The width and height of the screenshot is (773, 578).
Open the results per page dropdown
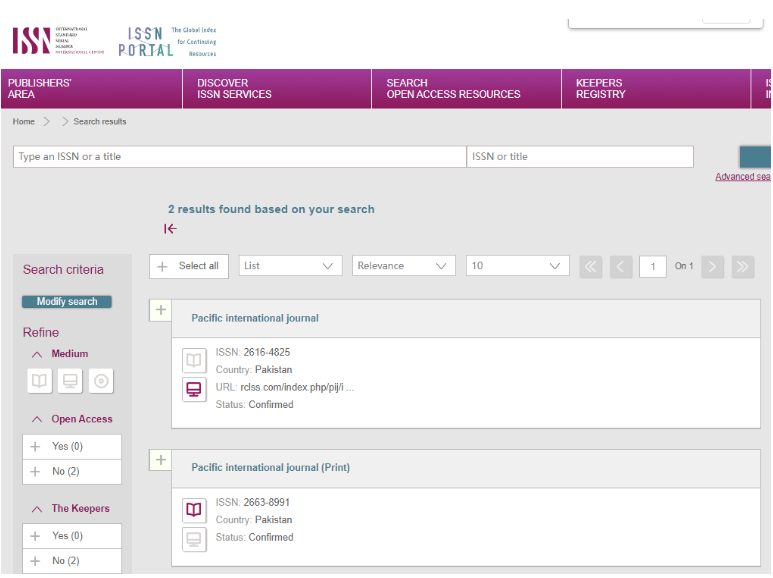[517, 266]
